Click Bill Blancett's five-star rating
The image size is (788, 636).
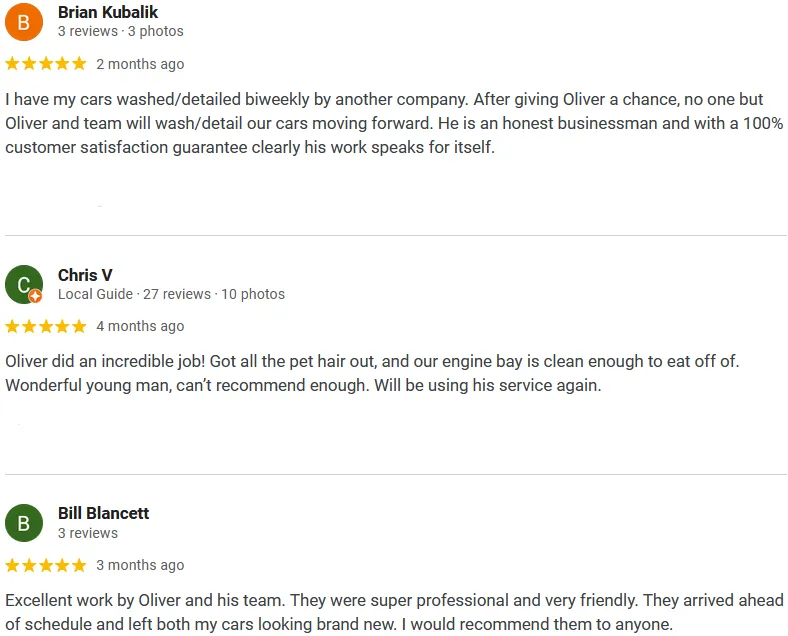[46, 566]
